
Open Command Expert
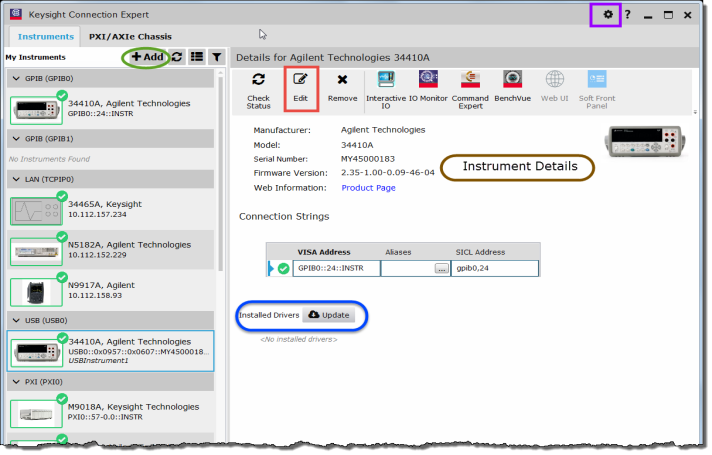pyautogui.click(x=469, y=80)
